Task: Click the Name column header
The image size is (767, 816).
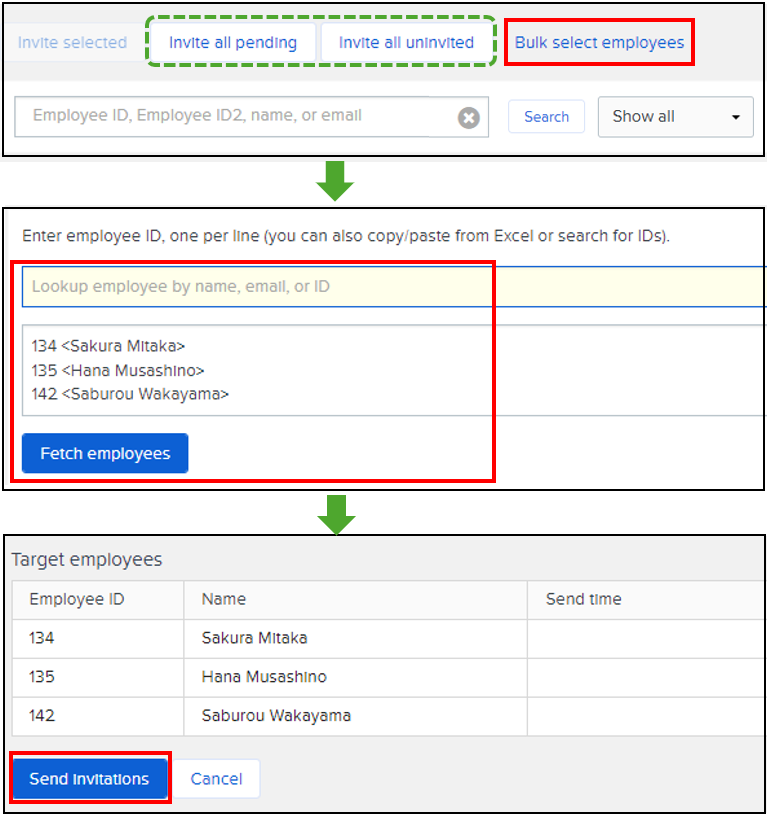Action: (x=224, y=599)
